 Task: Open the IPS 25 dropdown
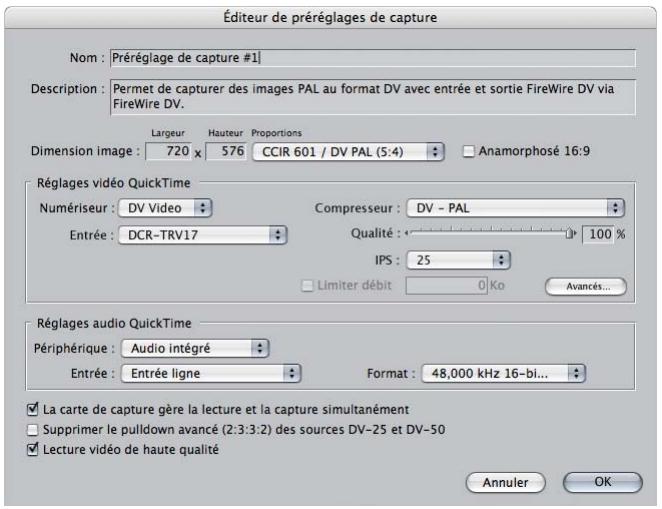point(459,260)
